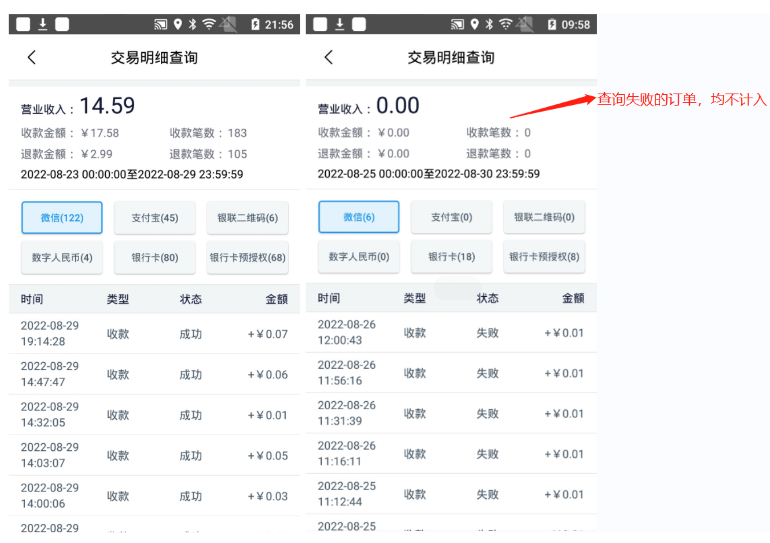Viewport: 770px width, 543px height.
Task: Tap the revenue total 14.59
Action: (x=107, y=106)
